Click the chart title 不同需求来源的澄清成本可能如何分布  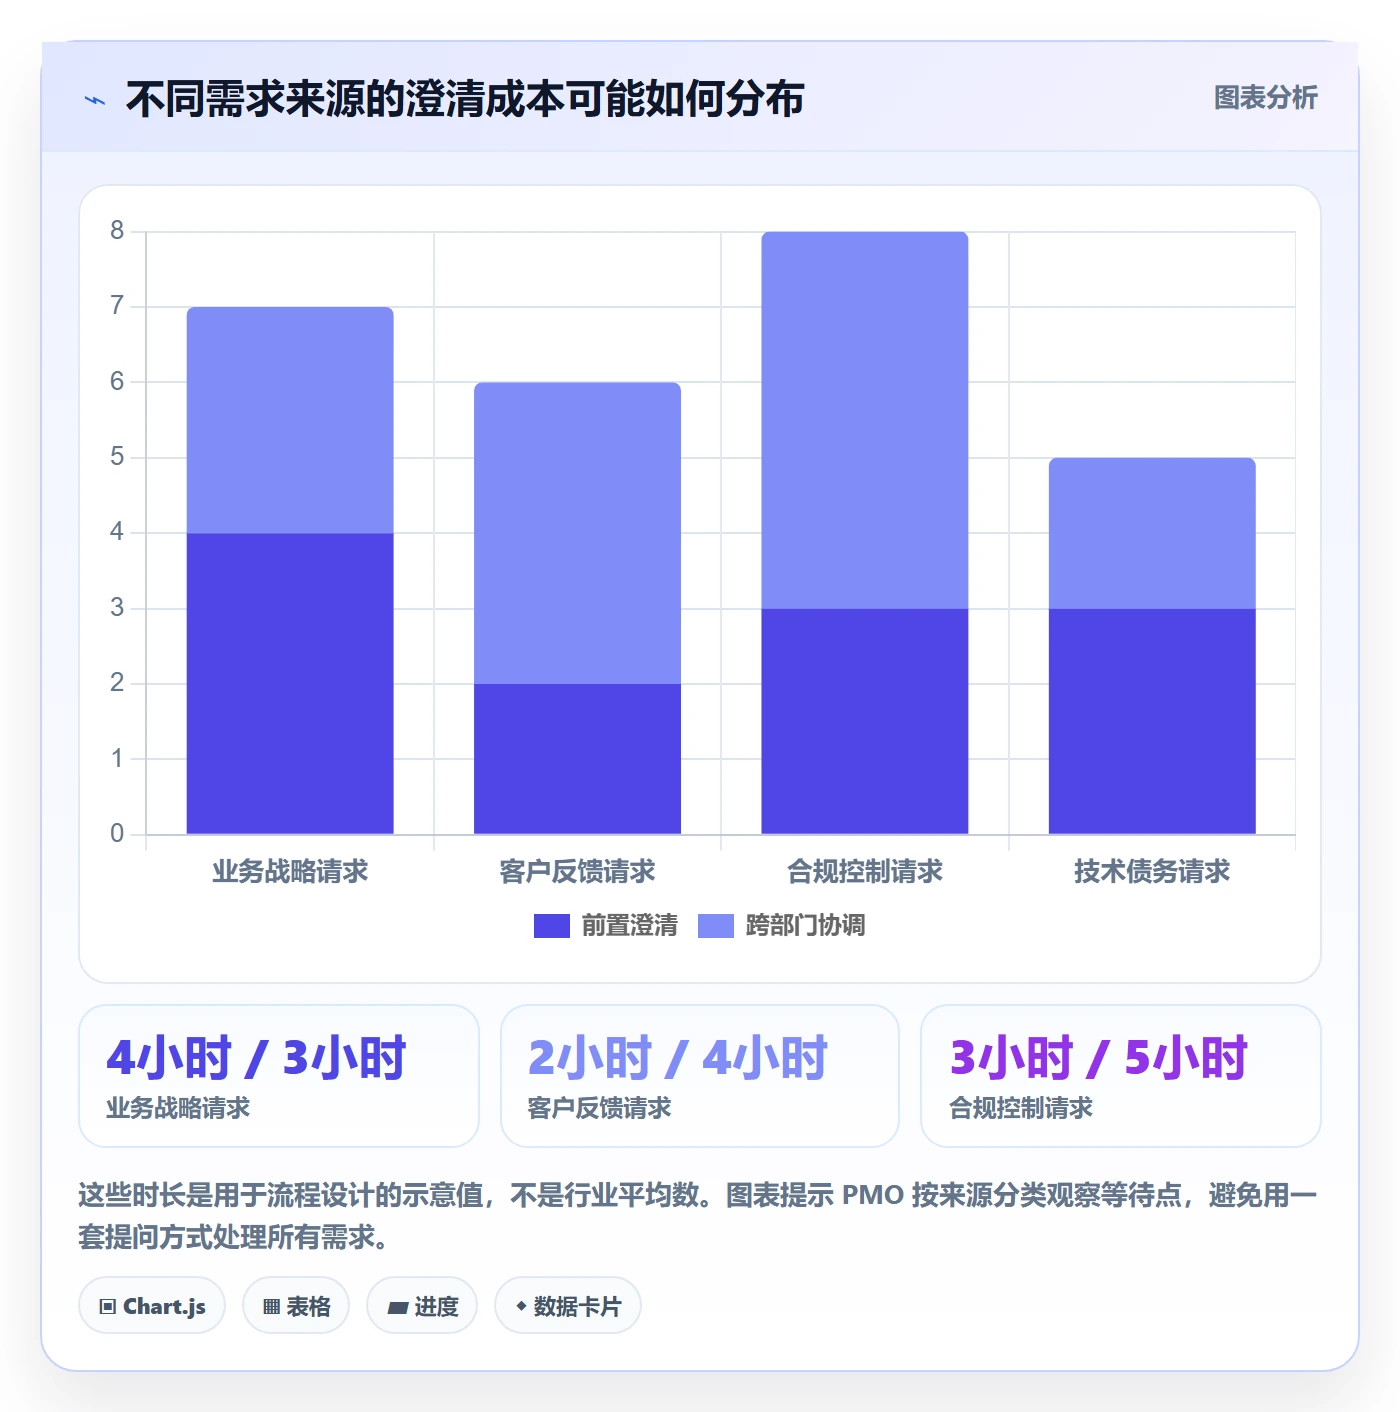pyautogui.click(x=465, y=99)
